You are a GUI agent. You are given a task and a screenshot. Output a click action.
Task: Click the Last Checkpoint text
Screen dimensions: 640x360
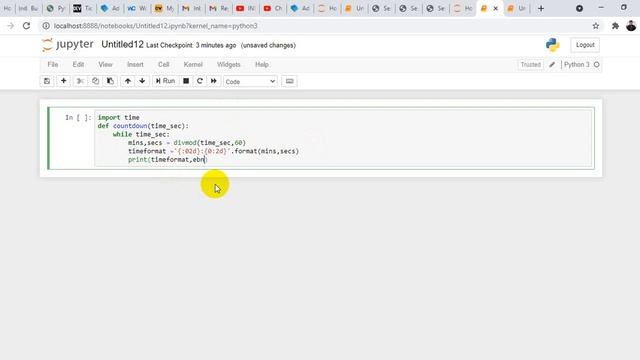point(191,45)
